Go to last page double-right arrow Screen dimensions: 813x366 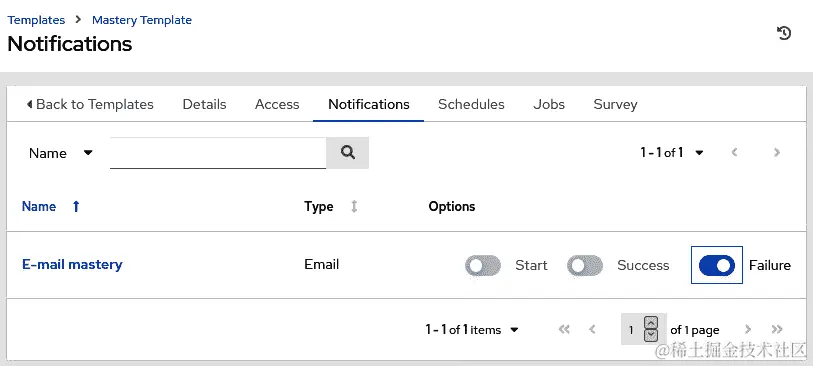pyautogui.click(x=776, y=329)
